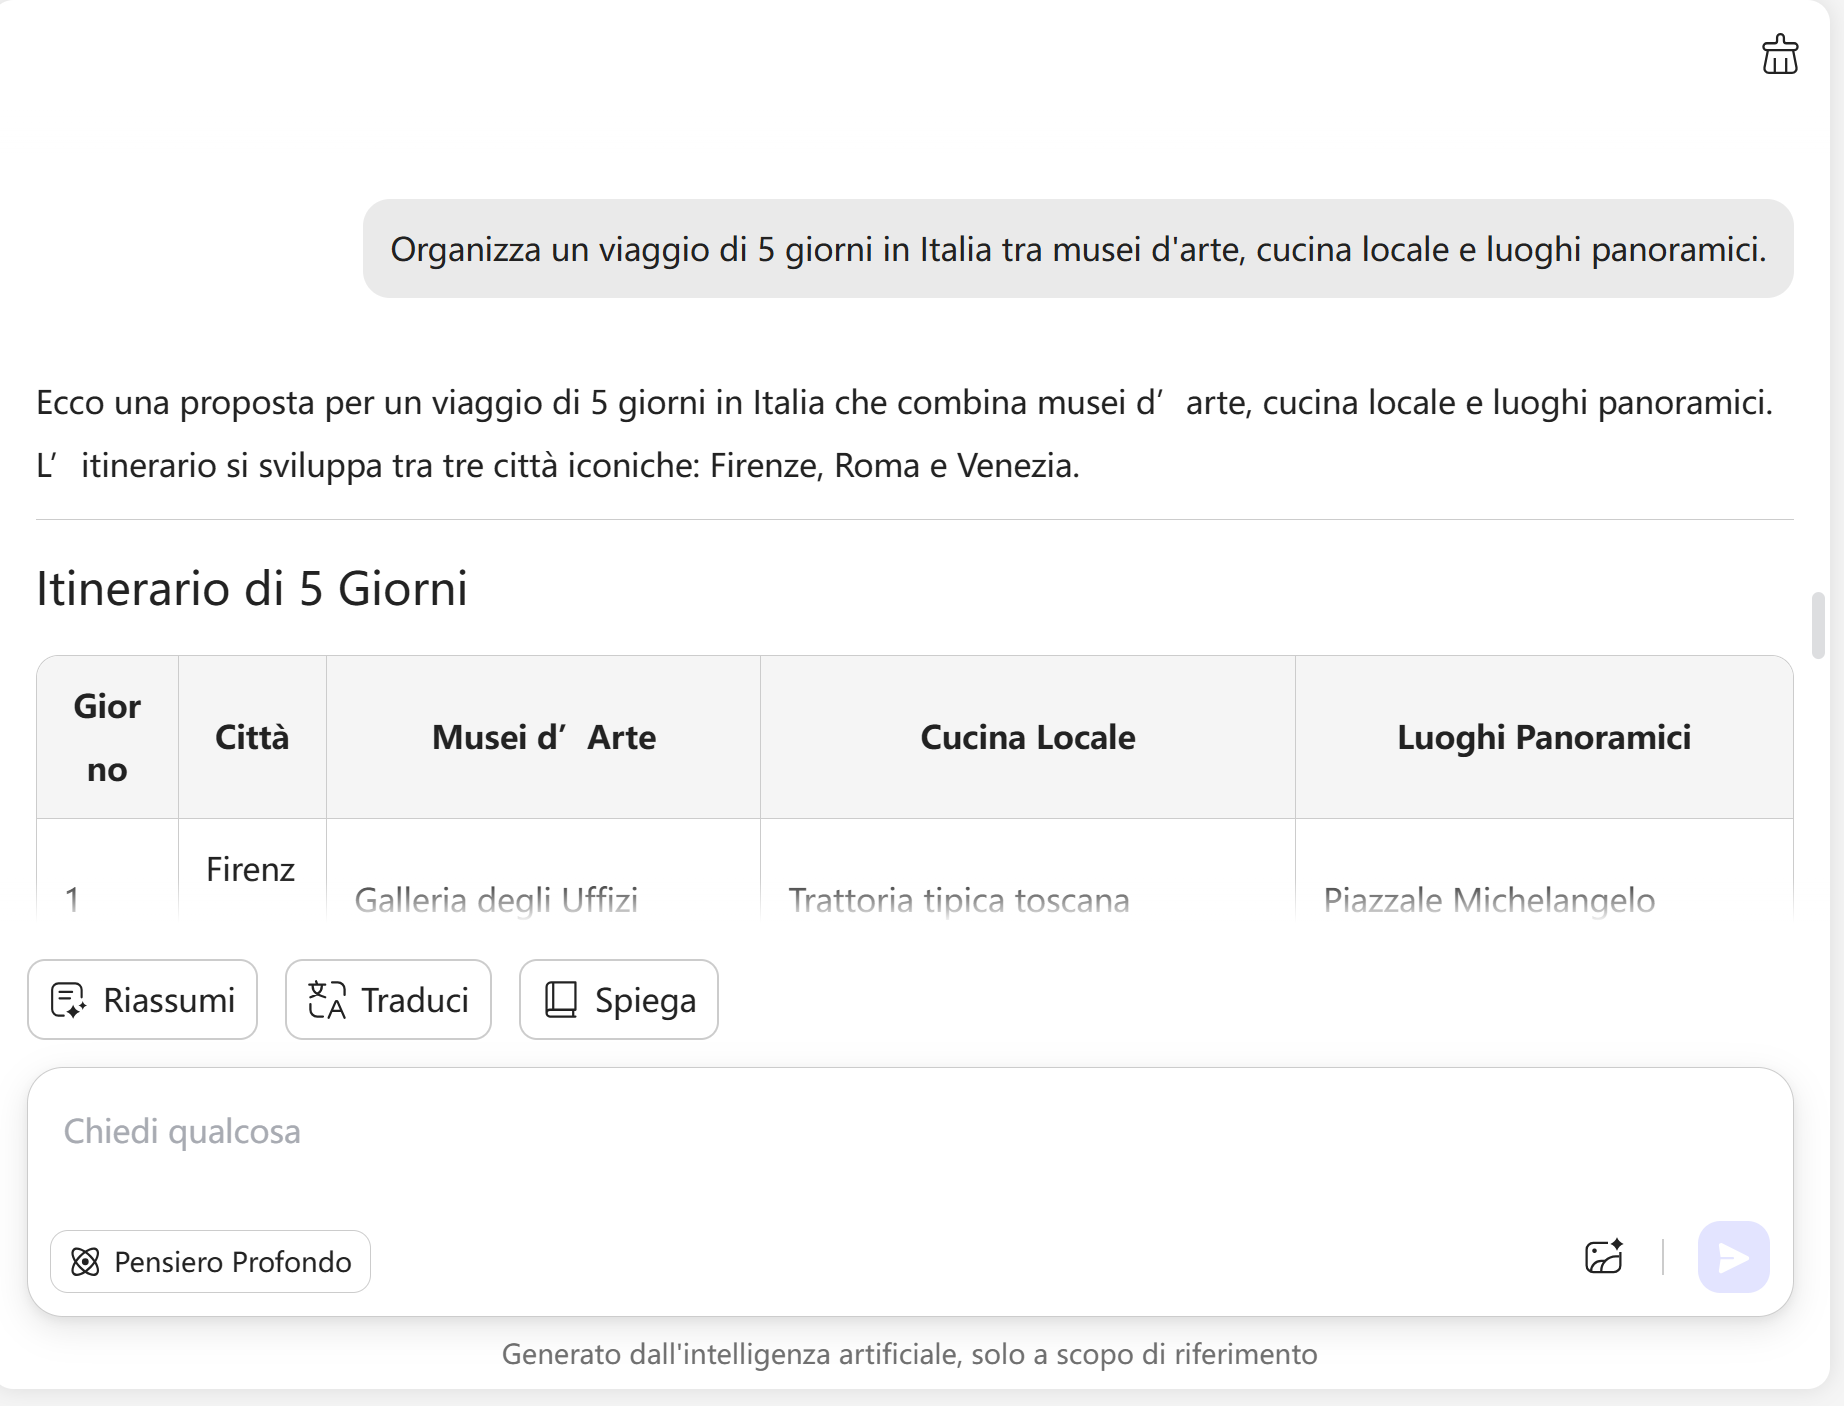Click the intro paragraph starting Ecco una proposta
The width and height of the screenshot is (1844, 1406).
(904, 434)
